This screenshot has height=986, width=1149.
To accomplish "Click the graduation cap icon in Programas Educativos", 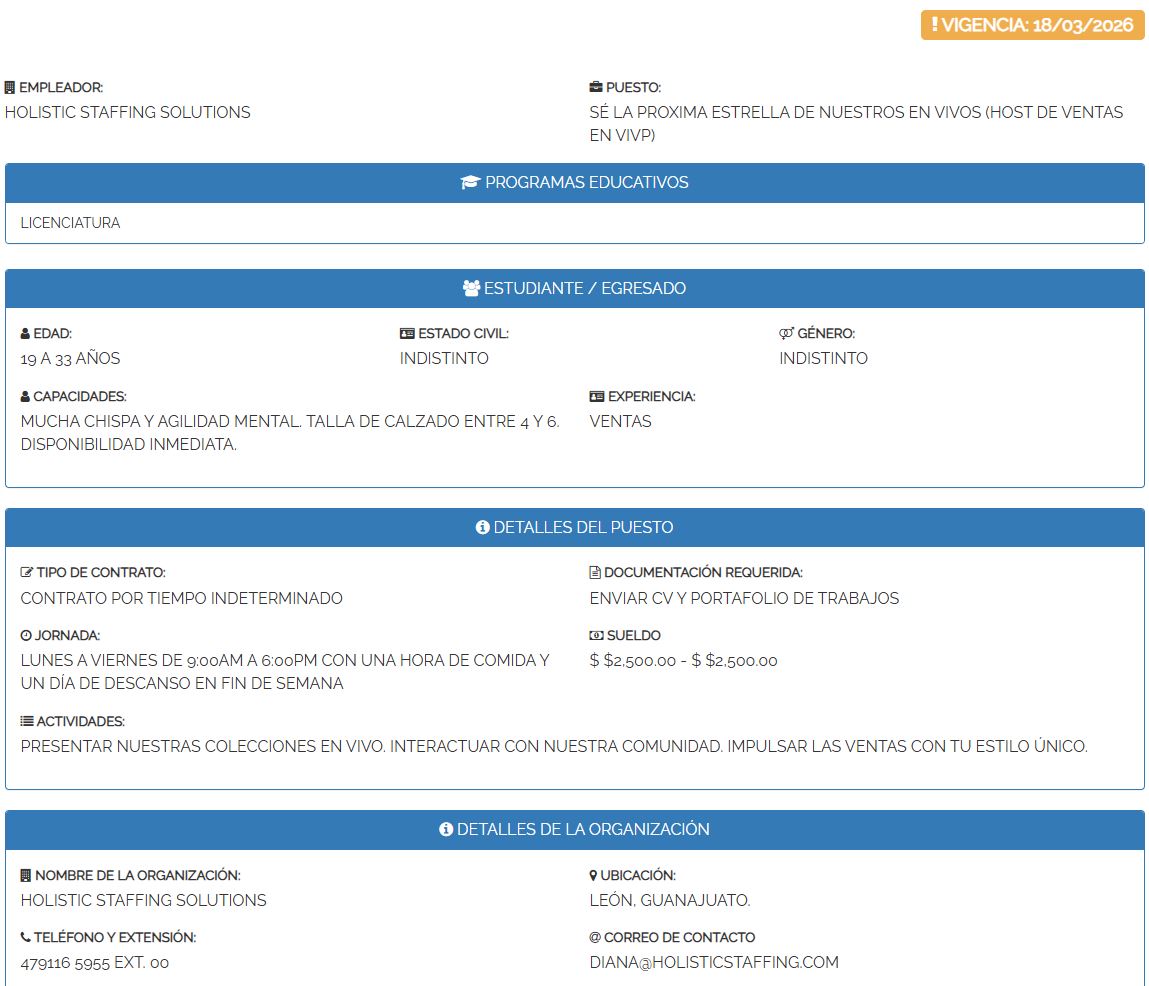I will [x=470, y=183].
